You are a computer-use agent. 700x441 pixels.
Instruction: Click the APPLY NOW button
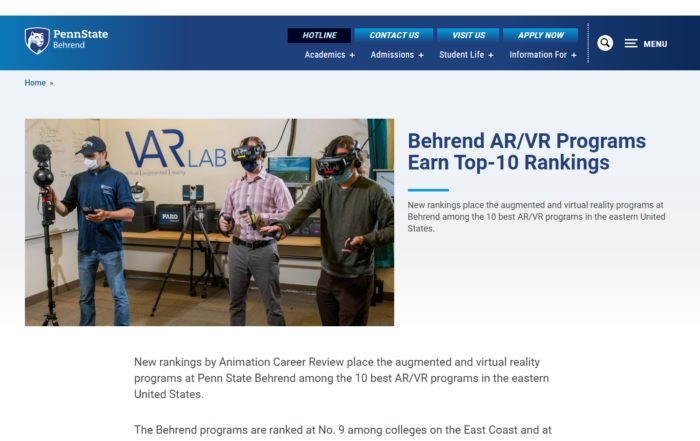click(x=541, y=35)
